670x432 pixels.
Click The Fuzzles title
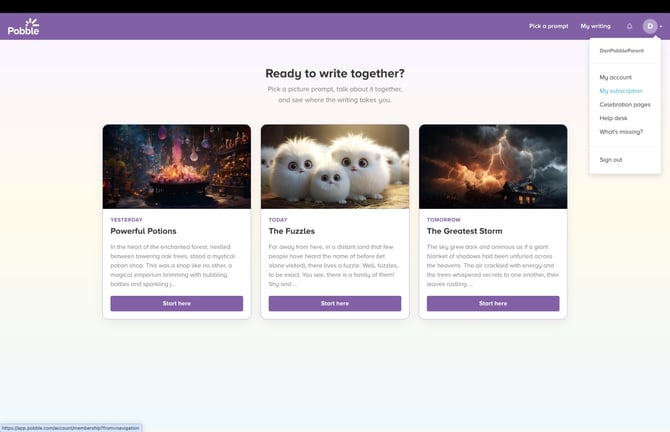291,231
